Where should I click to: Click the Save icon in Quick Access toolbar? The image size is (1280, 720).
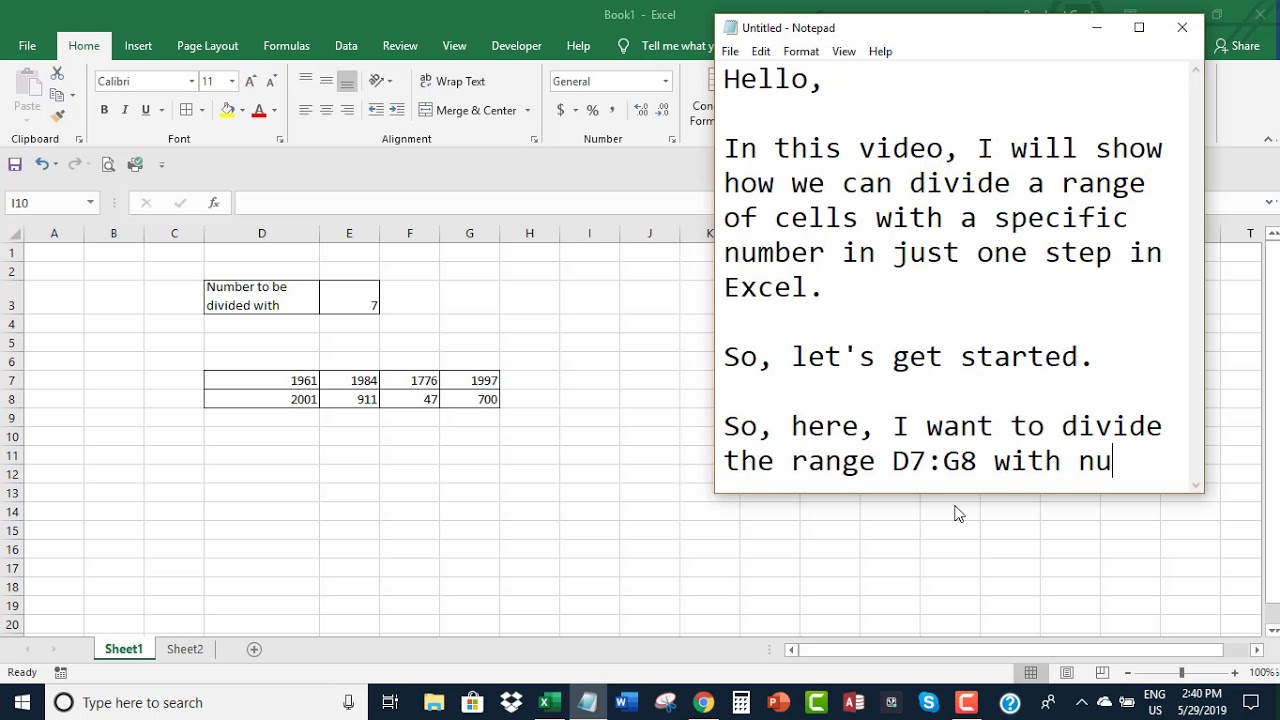[15, 164]
